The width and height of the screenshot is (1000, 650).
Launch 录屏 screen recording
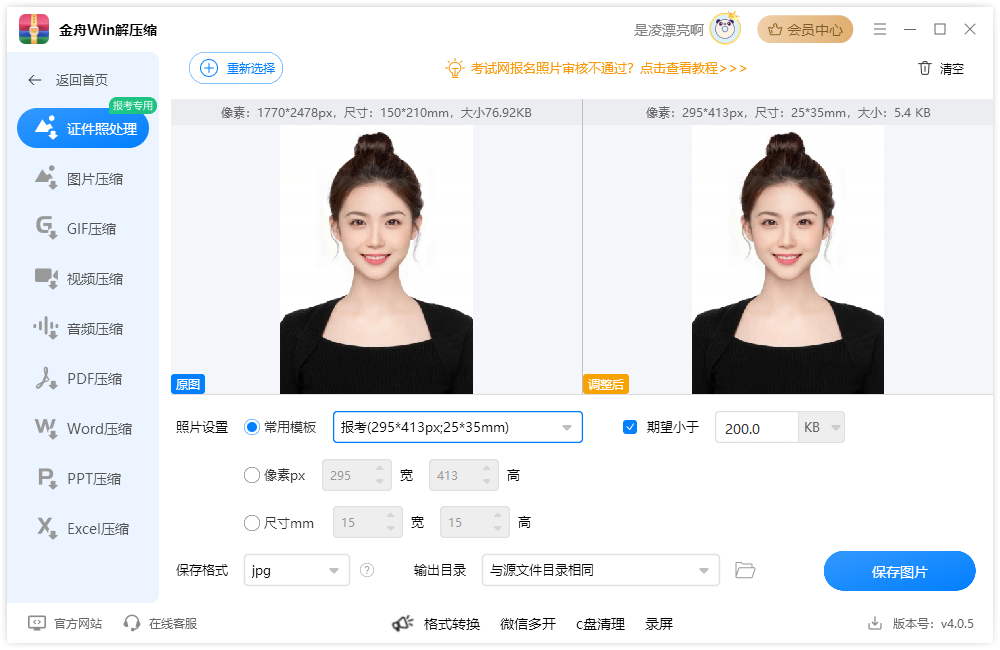pyautogui.click(x=659, y=623)
